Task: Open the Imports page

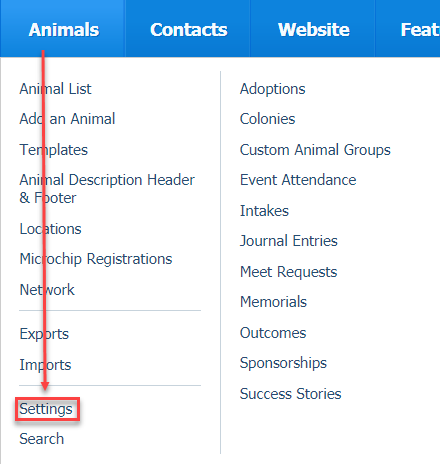Action: pos(45,365)
